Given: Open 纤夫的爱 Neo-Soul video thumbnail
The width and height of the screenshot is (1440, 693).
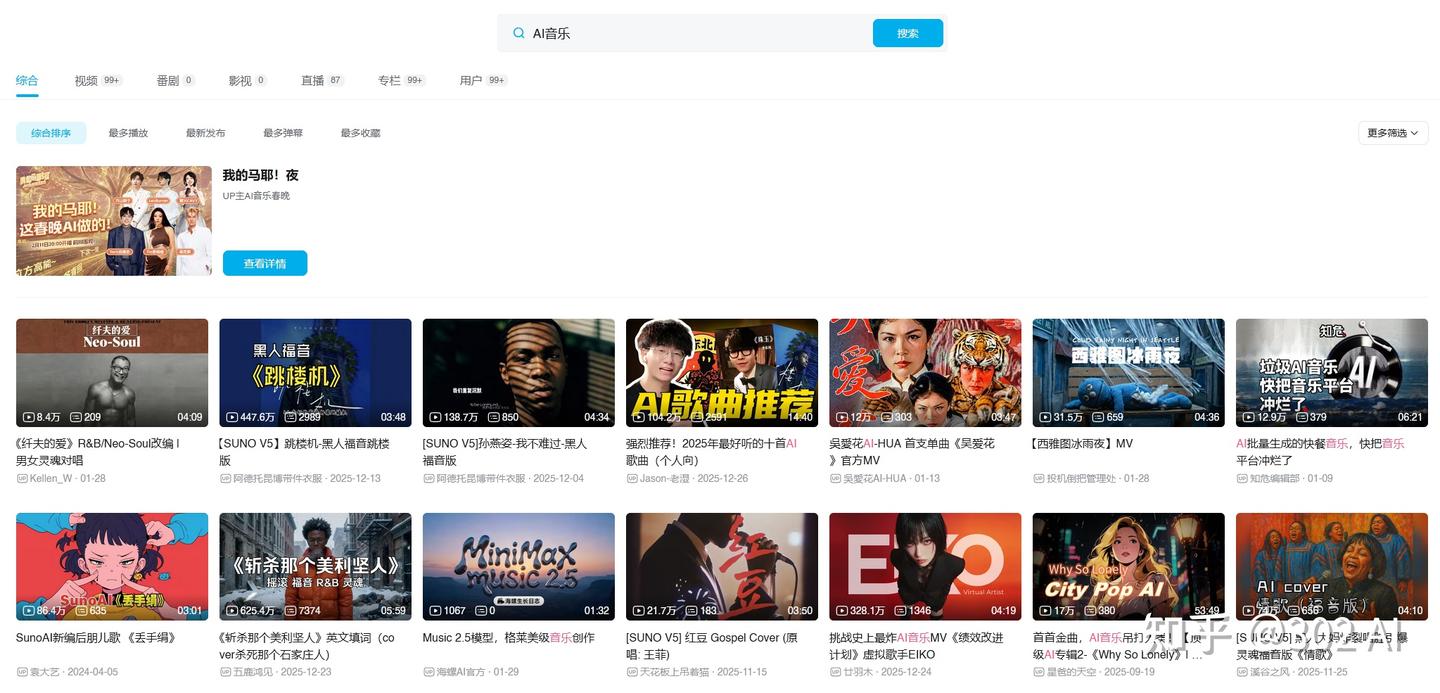Looking at the screenshot, I should click(x=112, y=373).
